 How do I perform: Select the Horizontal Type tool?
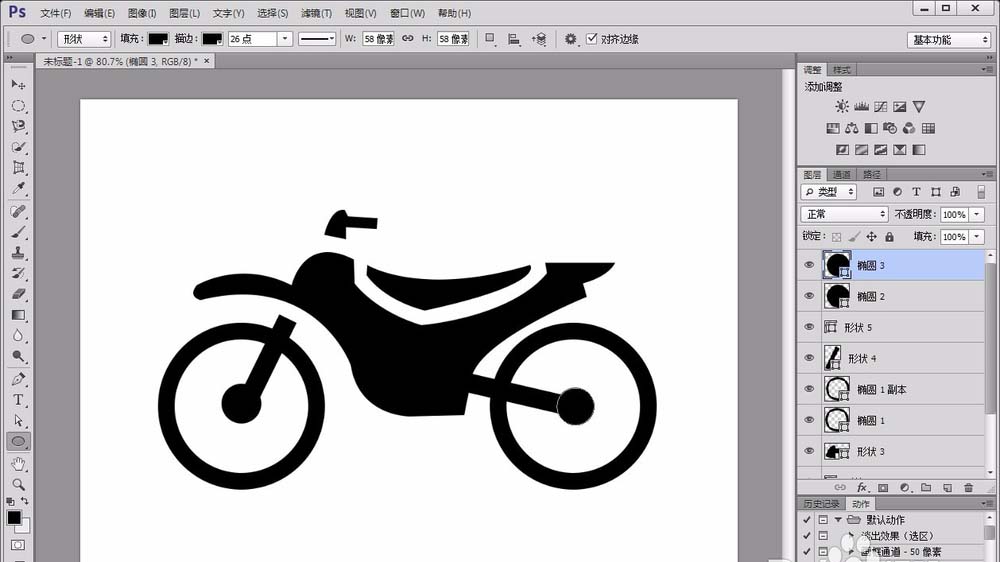click(18, 400)
